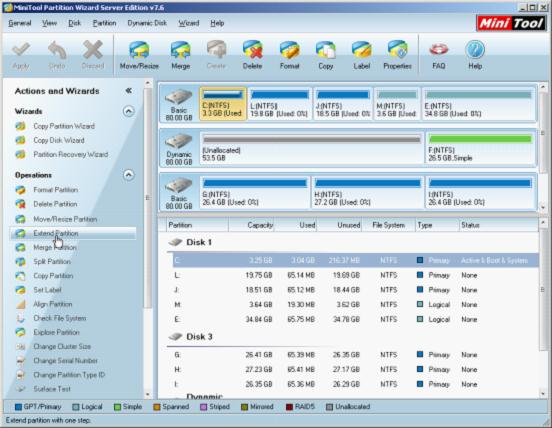Click the Explore Partition icon
The width and height of the screenshot is (552, 428).
coord(20,332)
